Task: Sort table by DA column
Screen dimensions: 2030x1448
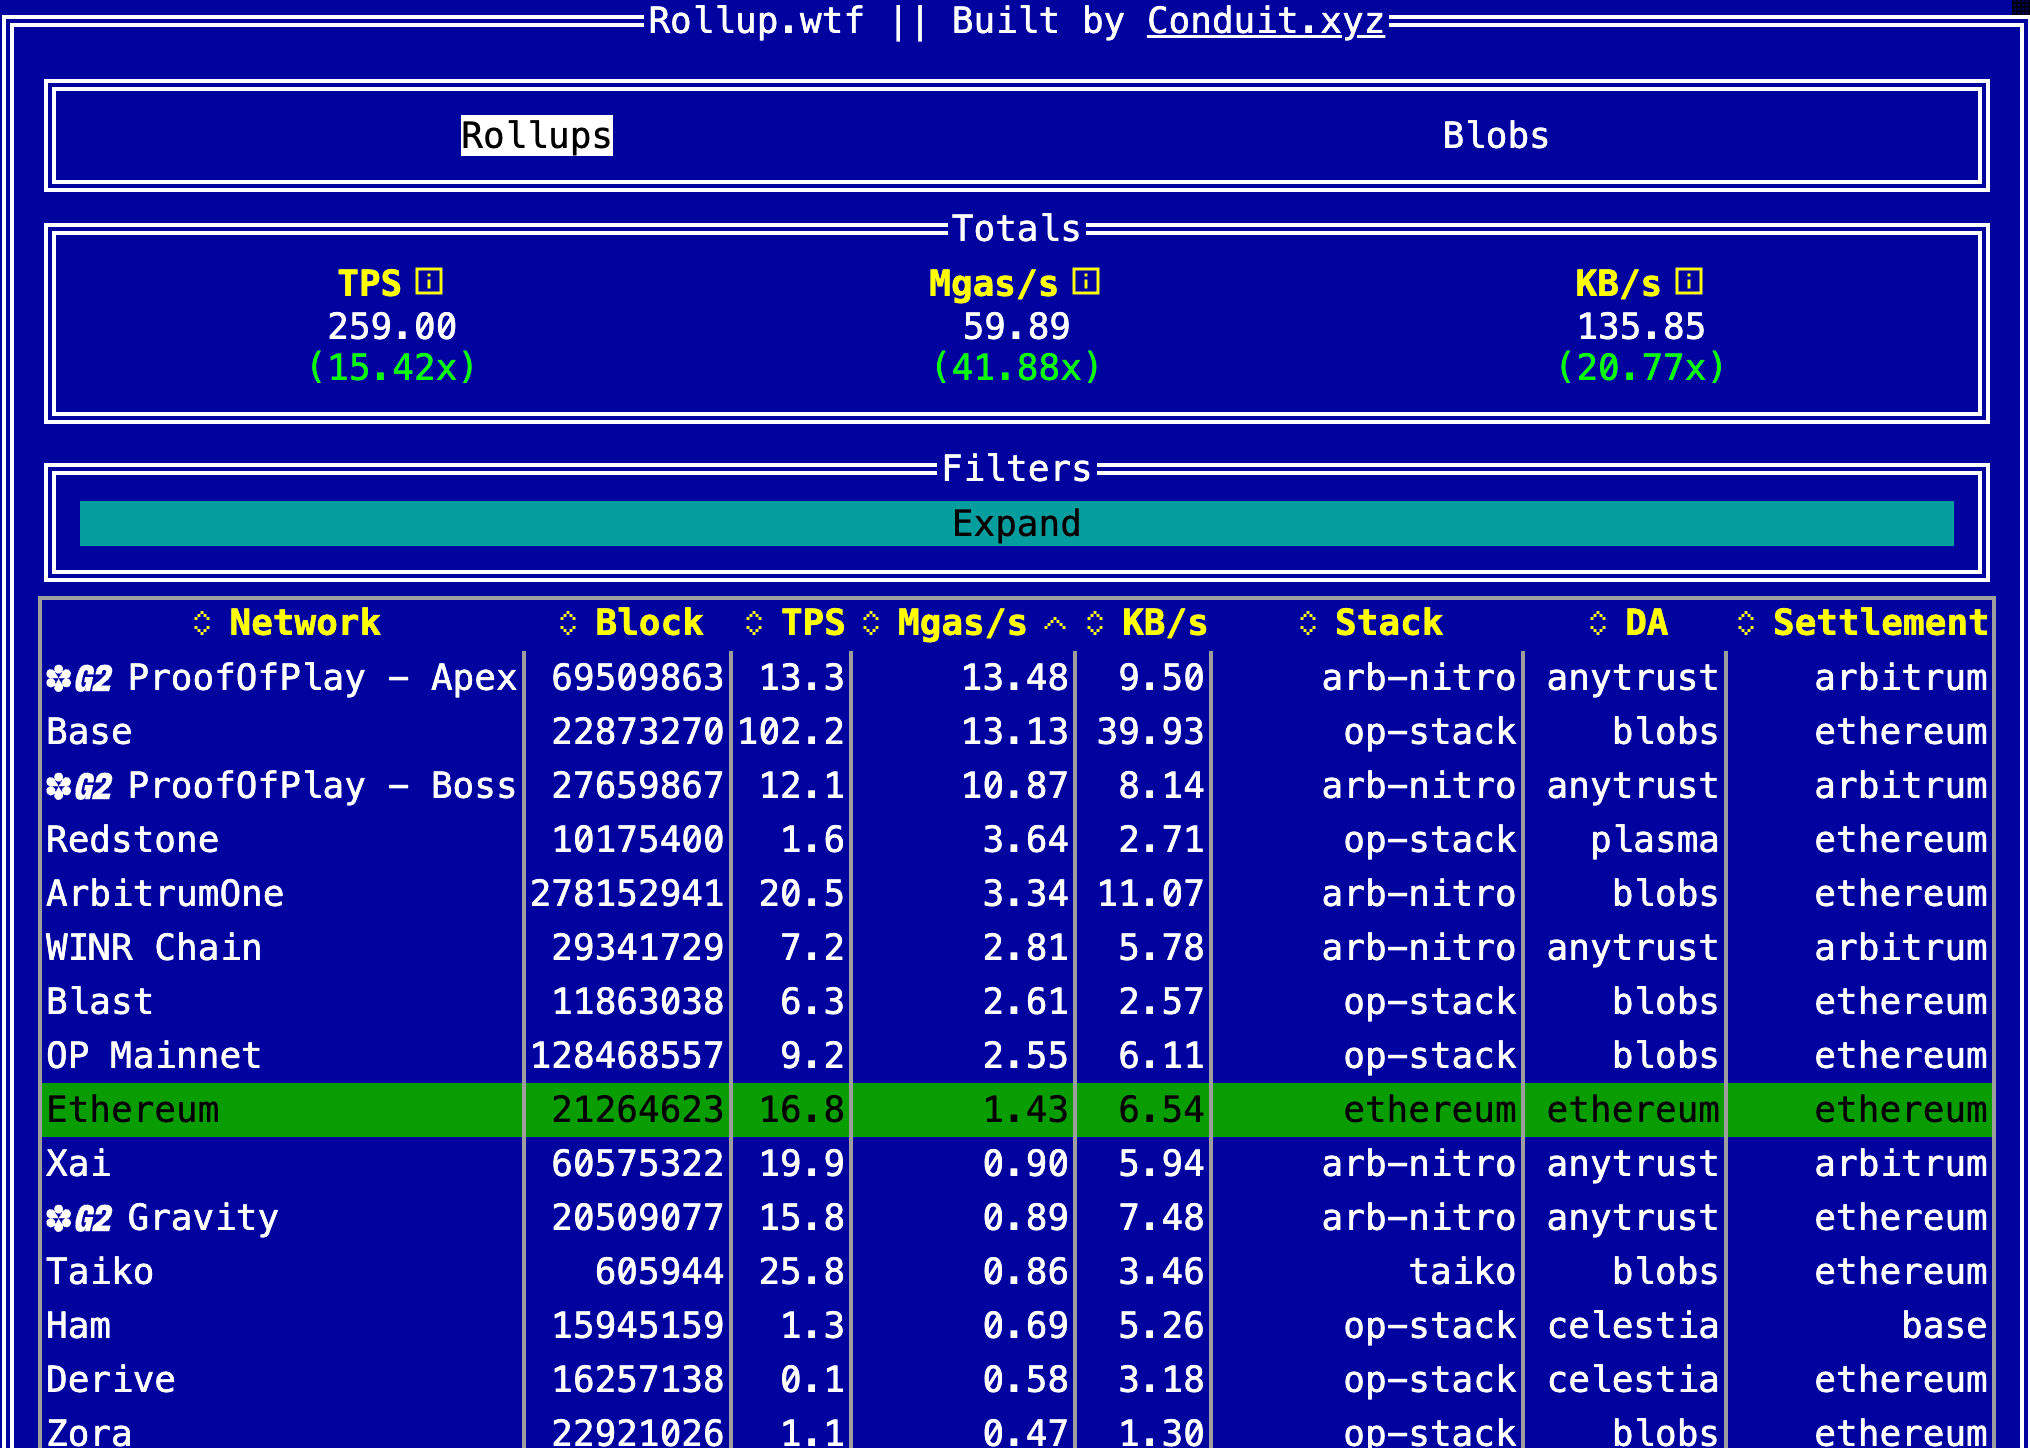Action: coord(1628,623)
